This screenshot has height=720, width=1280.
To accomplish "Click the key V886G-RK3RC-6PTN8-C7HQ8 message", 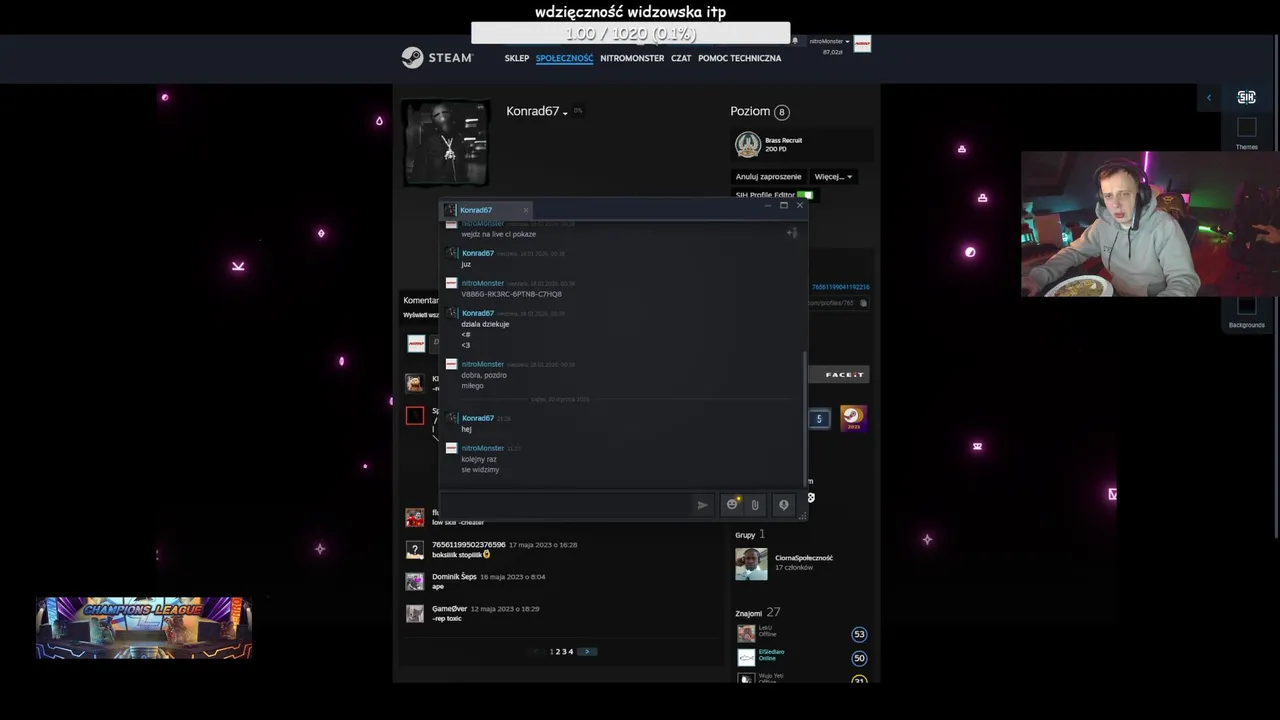I will [x=512, y=294].
